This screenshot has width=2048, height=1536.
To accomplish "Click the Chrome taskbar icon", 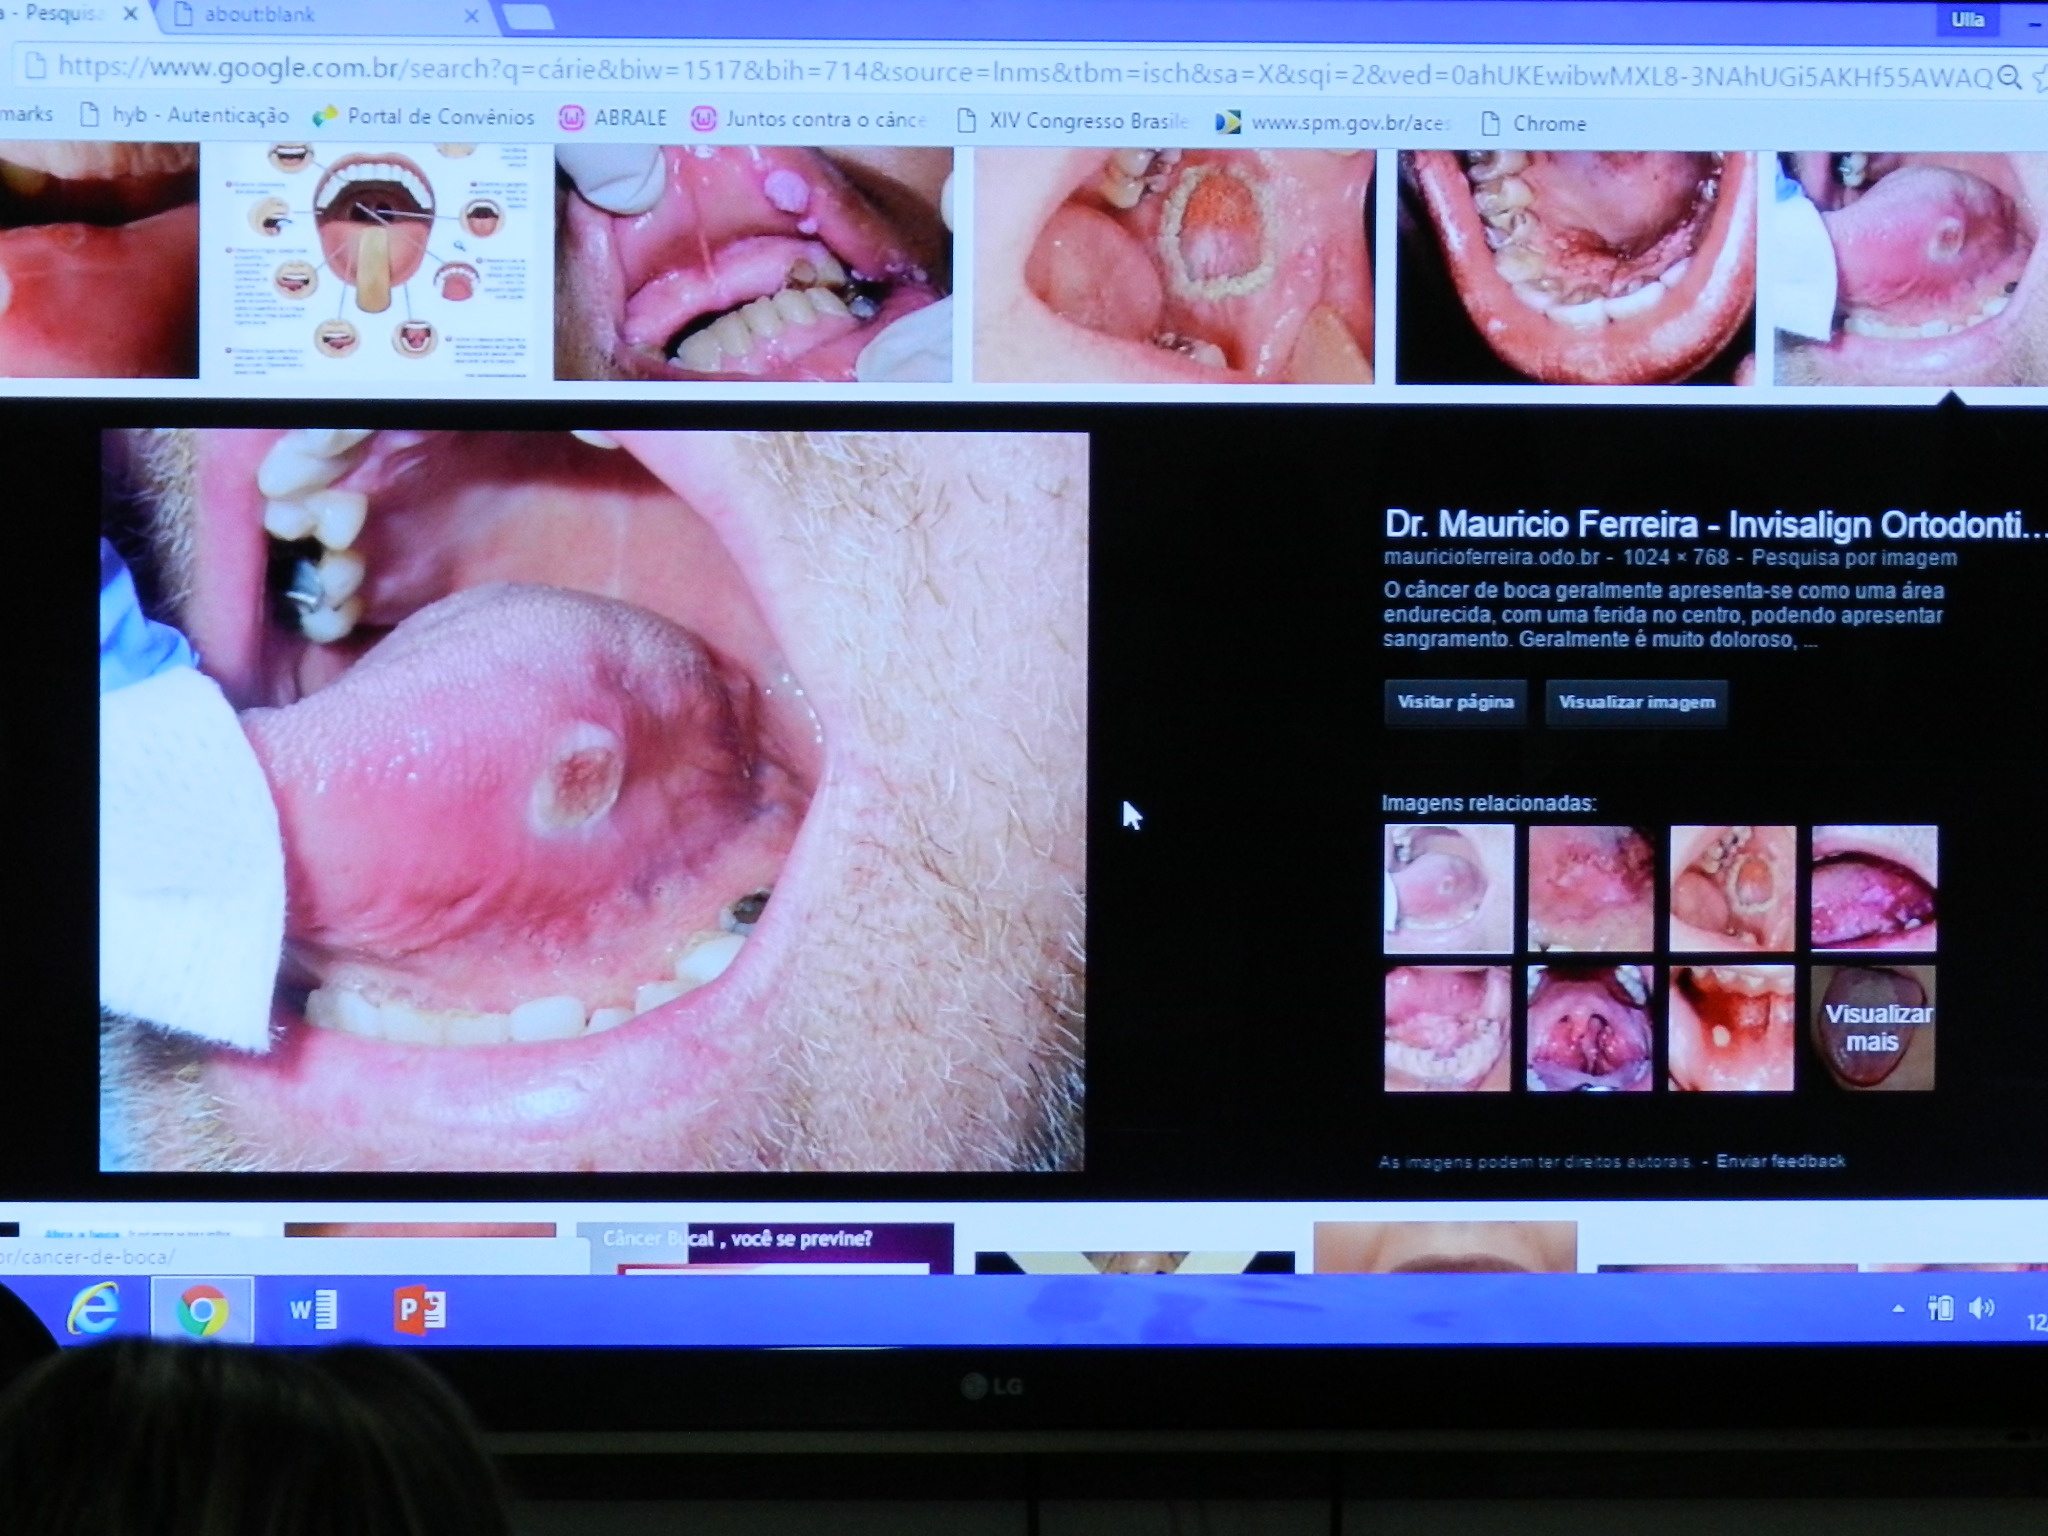I will 201,1309.
